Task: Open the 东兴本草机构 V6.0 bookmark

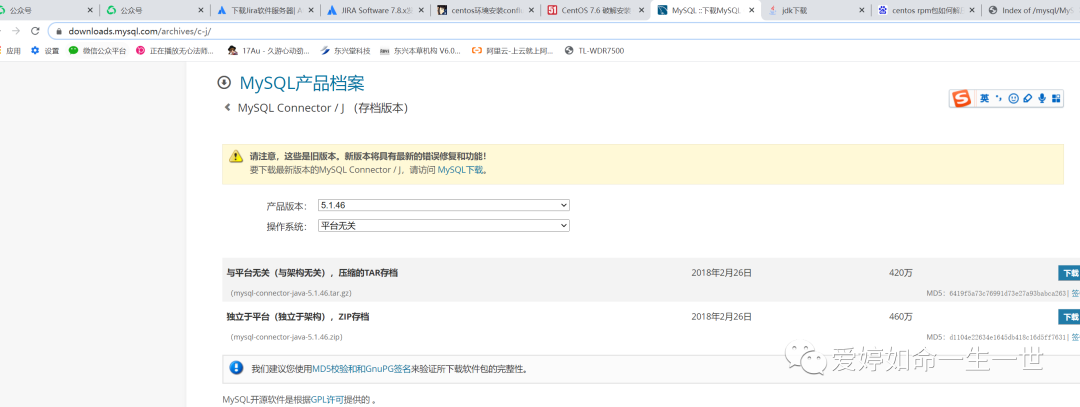Action: pyautogui.click(x=420, y=50)
